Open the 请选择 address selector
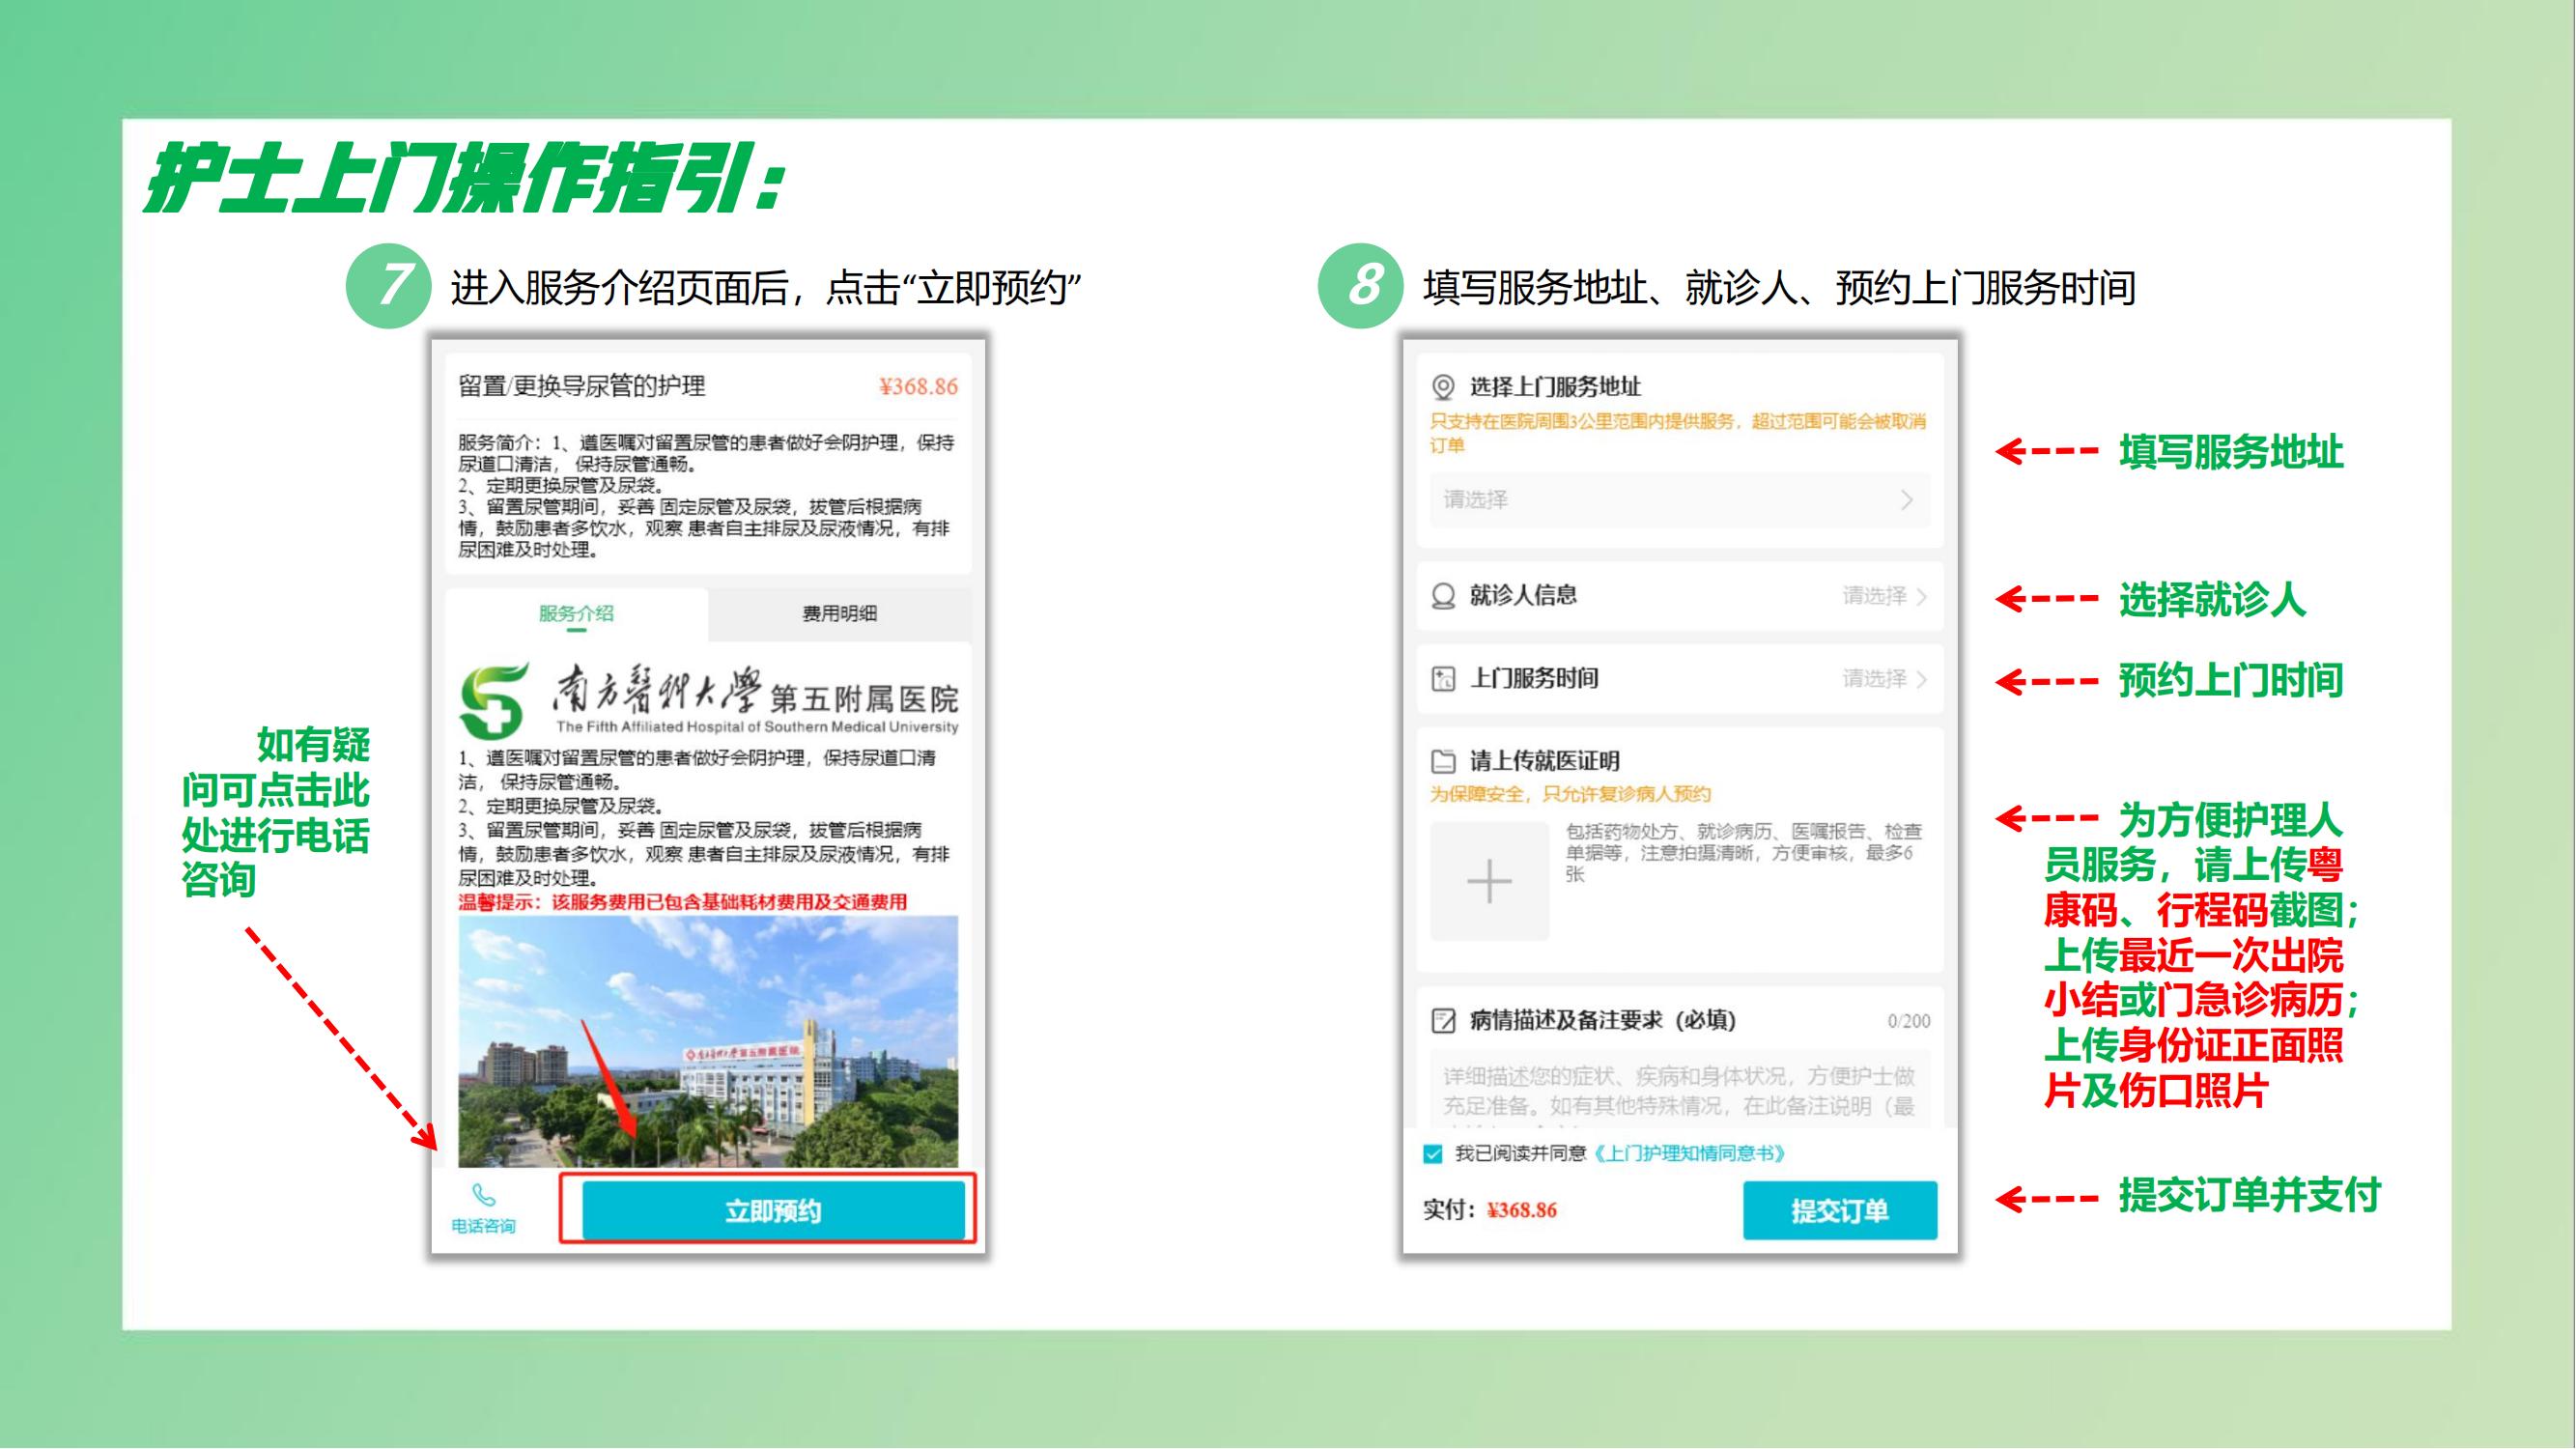This screenshot has width=2576, height=1449. click(x=1679, y=500)
